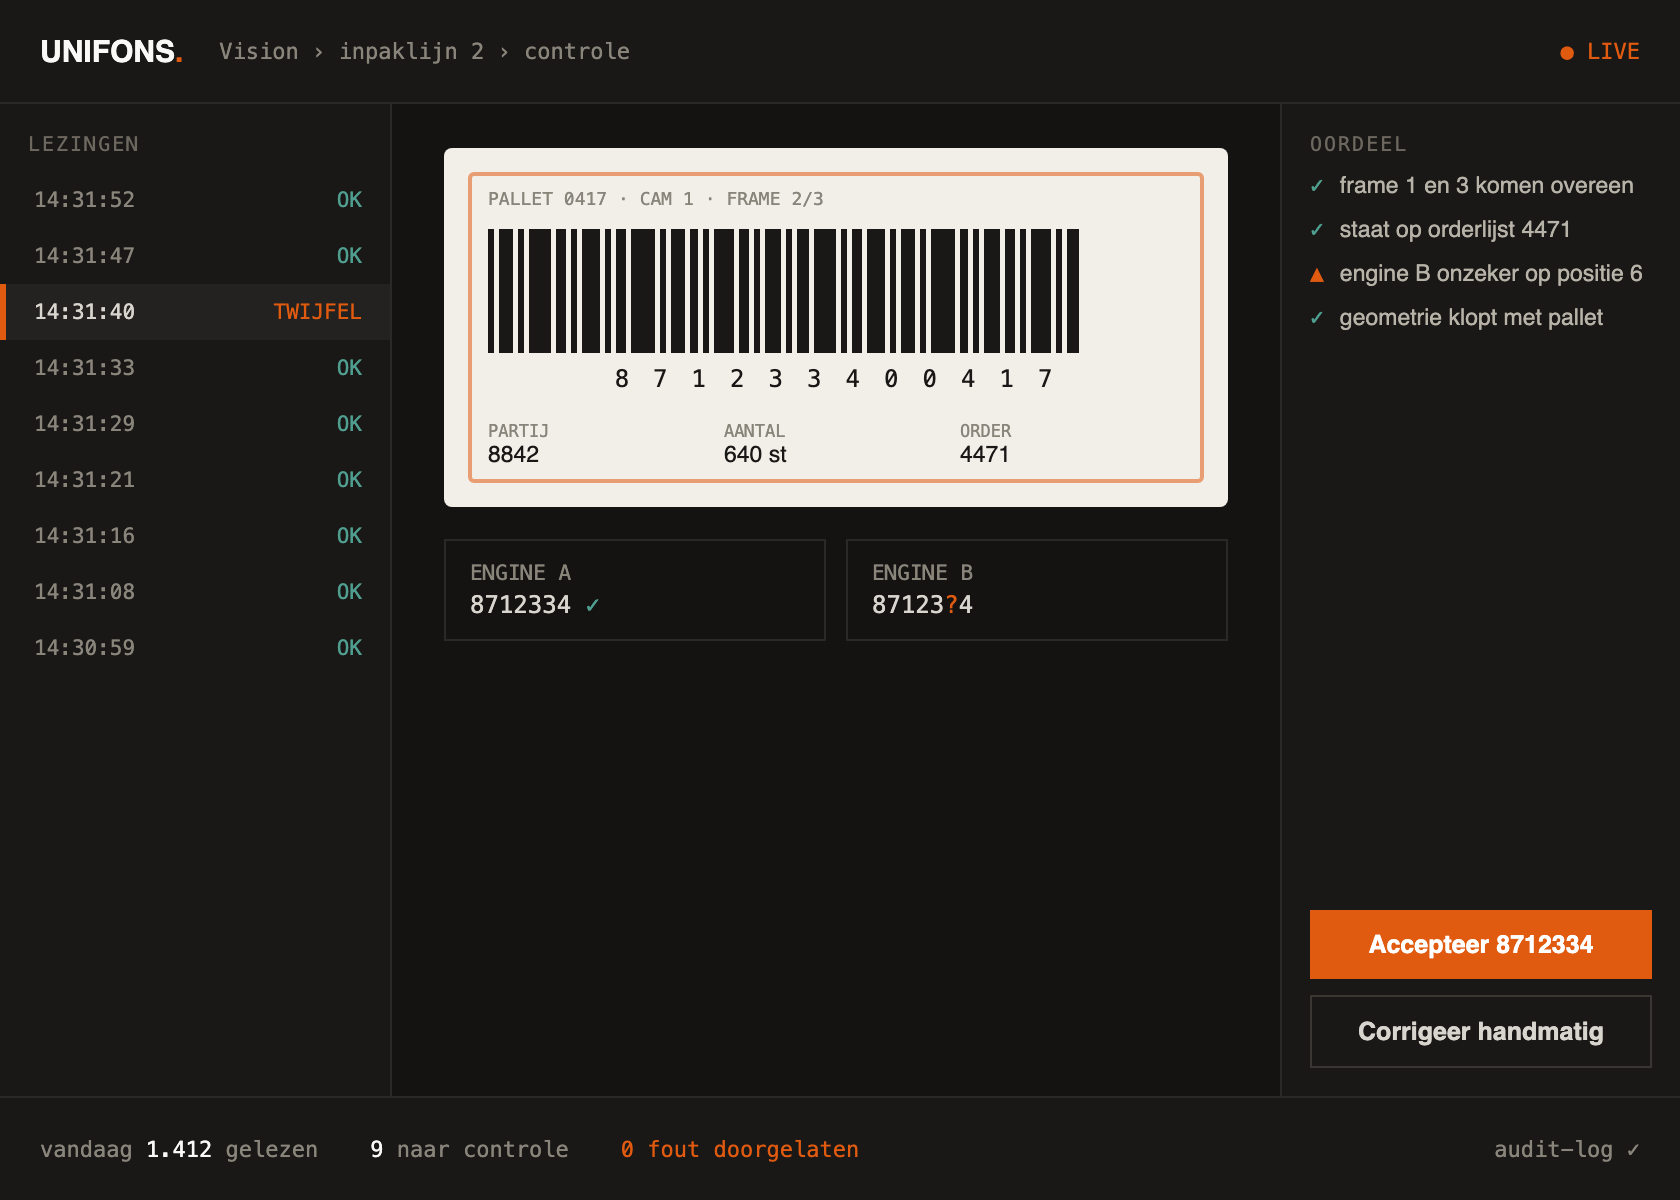The width and height of the screenshot is (1680, 1200).
Task: Select the 14:31:52 OK reading
Action: pos(197,200)
